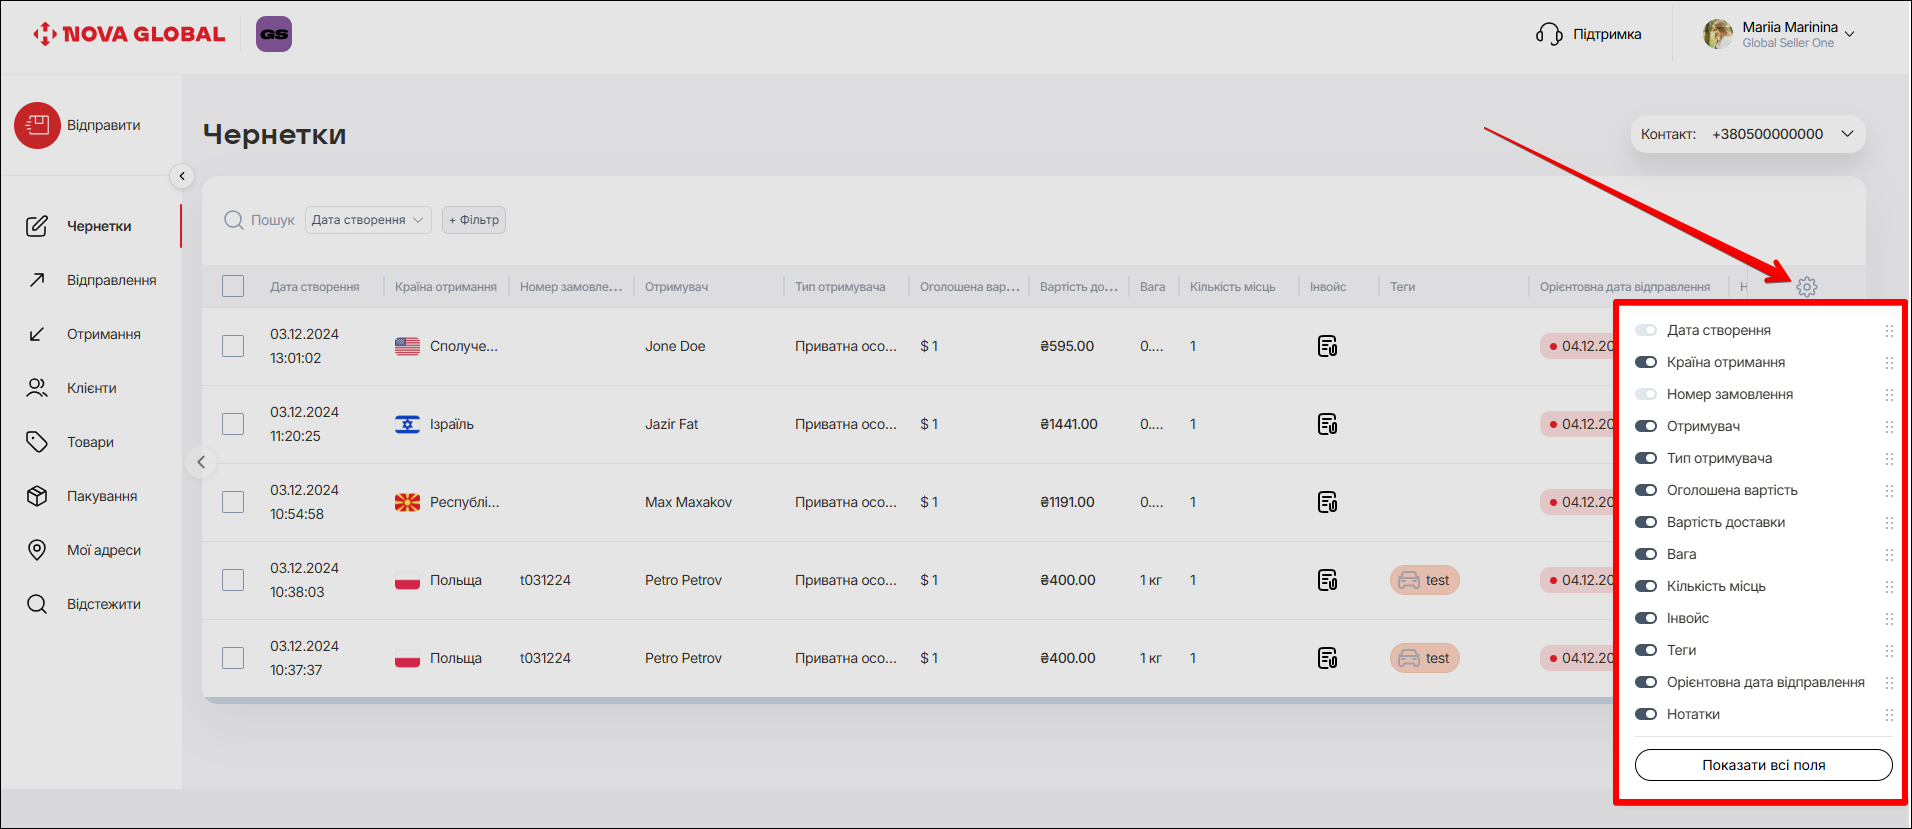Tick the select-all checkbox in table header
The height and width of the screenshot is (829, 1912).
[x=233, y=287]
